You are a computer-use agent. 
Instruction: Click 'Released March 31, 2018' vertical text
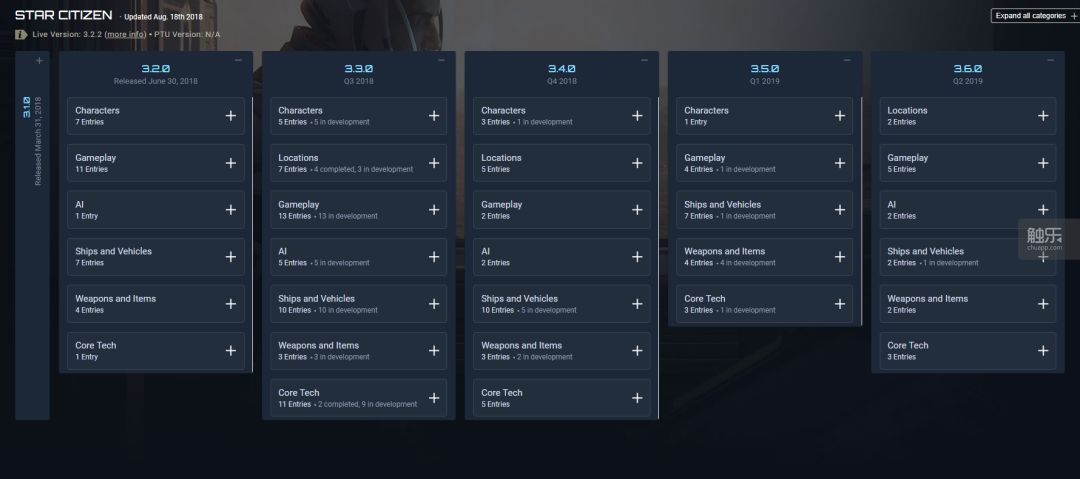point(38,141)
